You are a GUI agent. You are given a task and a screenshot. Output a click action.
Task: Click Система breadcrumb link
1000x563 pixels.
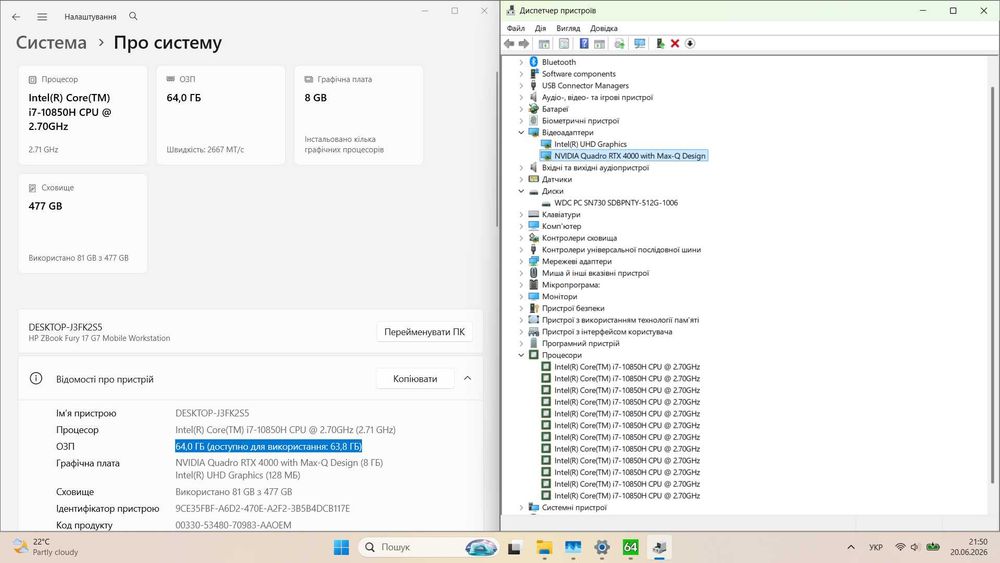(51, 43)
